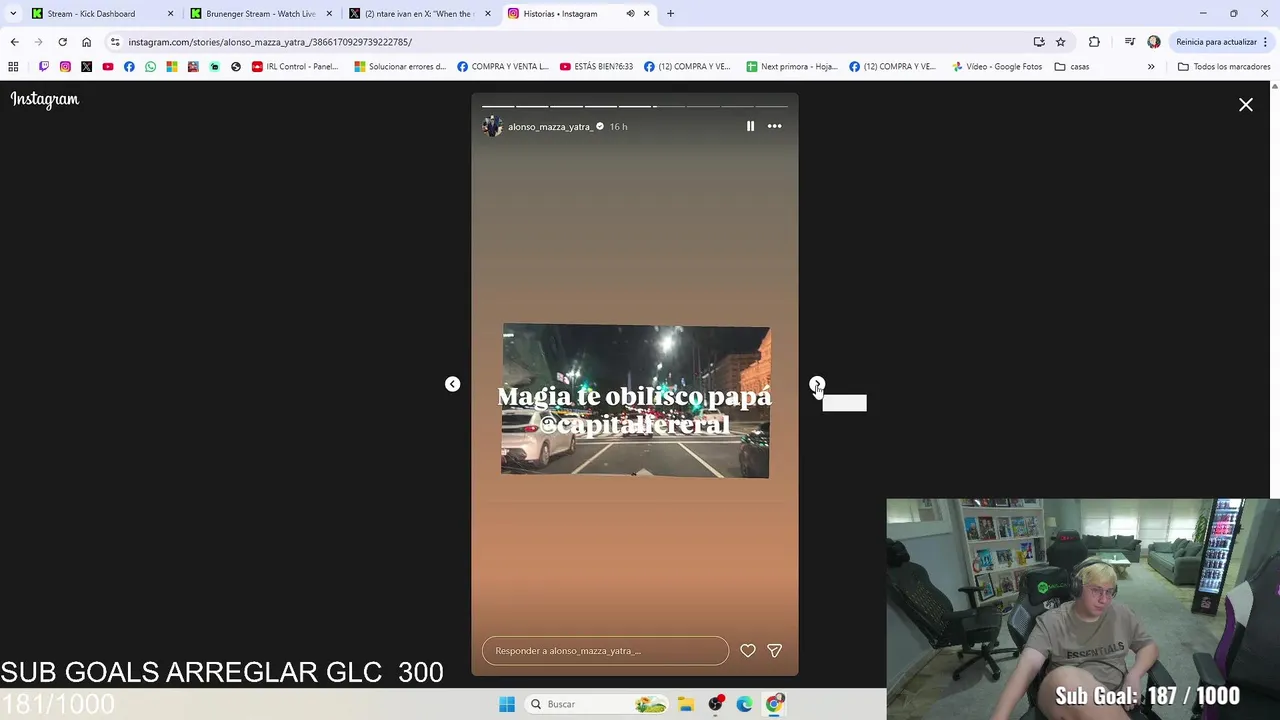Open the Extensions puzzle icon

tap(1094, 42)
